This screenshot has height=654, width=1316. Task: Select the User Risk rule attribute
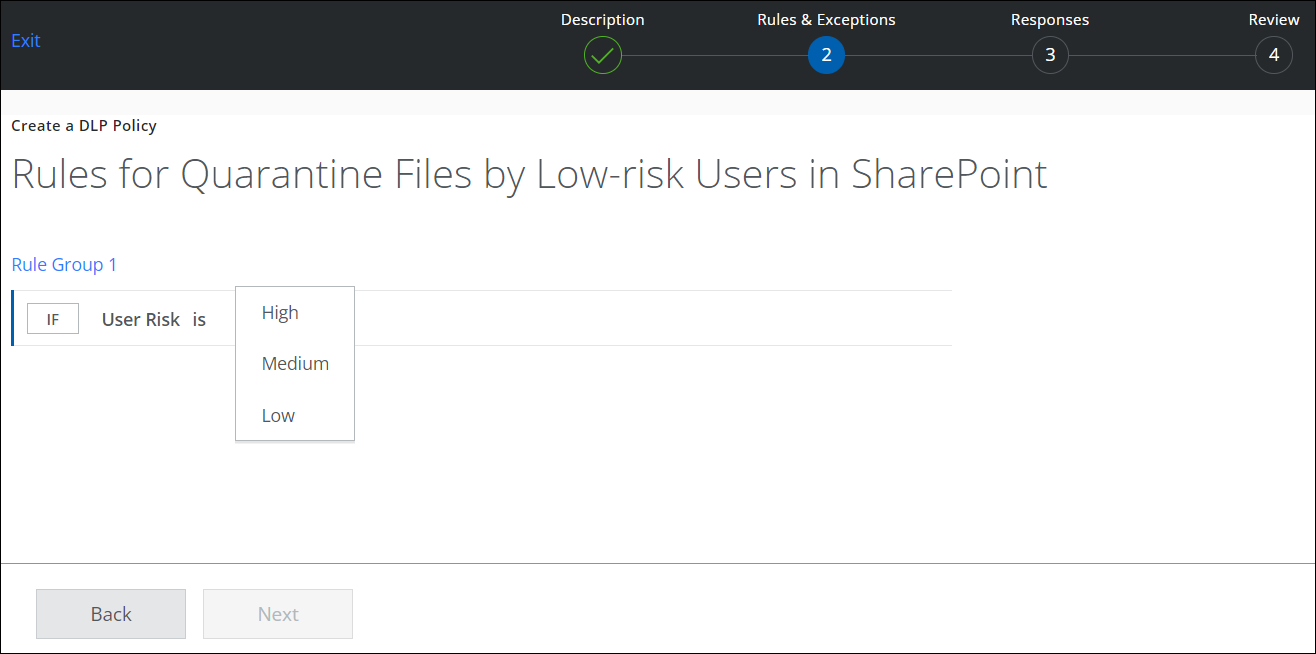click(141, 319)
